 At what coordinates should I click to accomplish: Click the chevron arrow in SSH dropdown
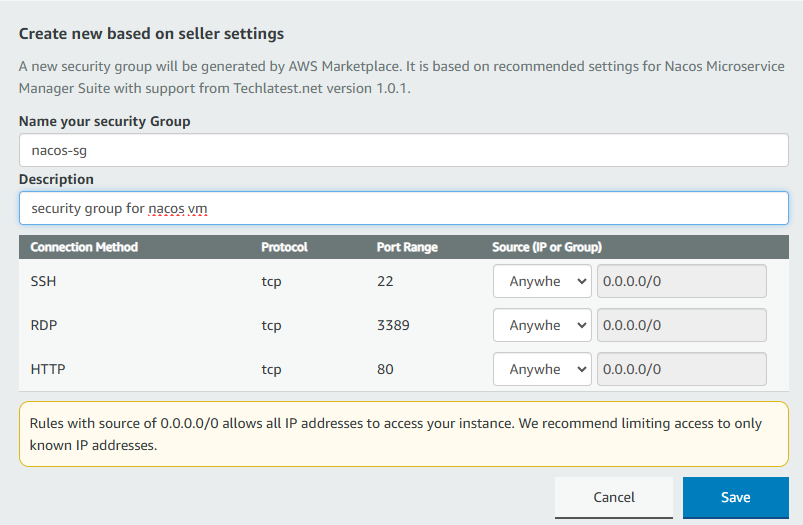click(x=581, y=281)
